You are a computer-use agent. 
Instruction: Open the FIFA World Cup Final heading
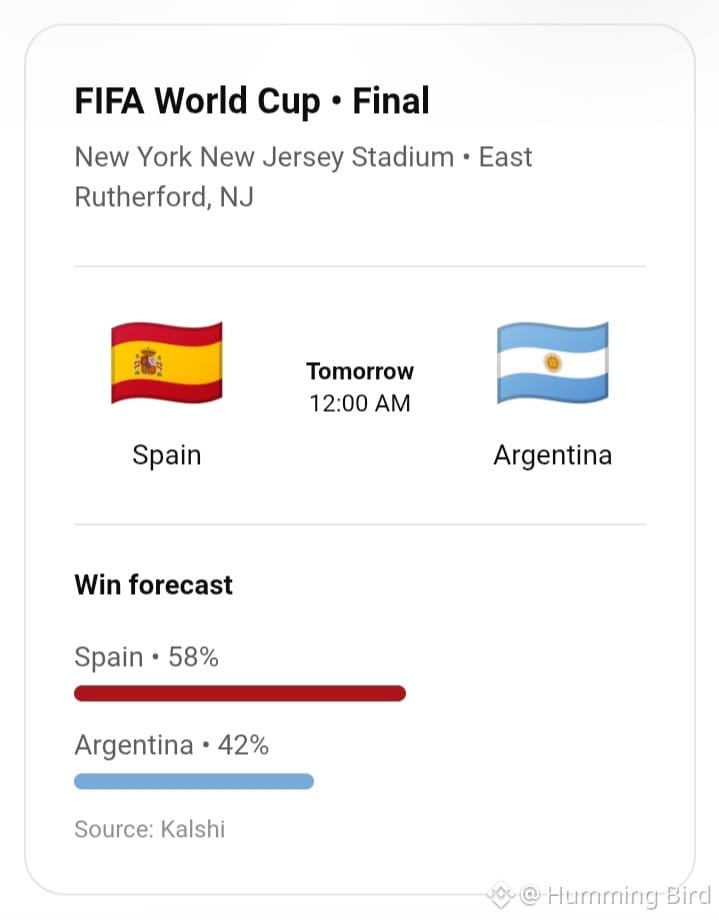(x=252, y=101)
